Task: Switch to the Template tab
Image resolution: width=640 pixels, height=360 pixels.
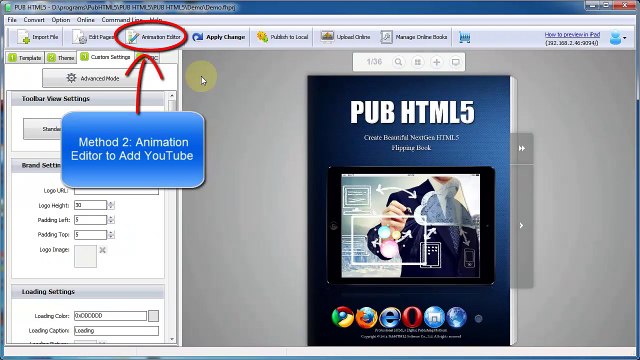Action: [25, 58]
